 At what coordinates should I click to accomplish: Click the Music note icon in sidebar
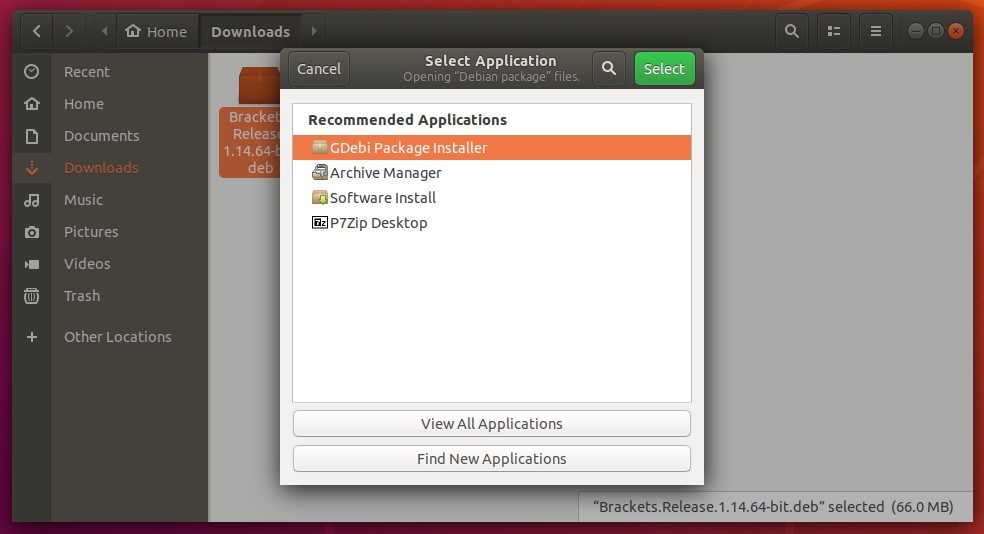coord(31,200)
